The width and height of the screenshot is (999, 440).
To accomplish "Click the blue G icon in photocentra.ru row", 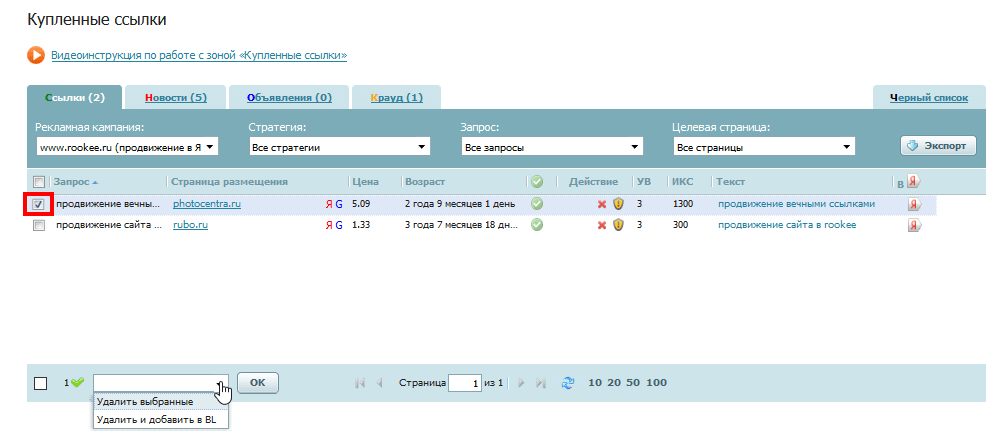I will pos(339,204).
